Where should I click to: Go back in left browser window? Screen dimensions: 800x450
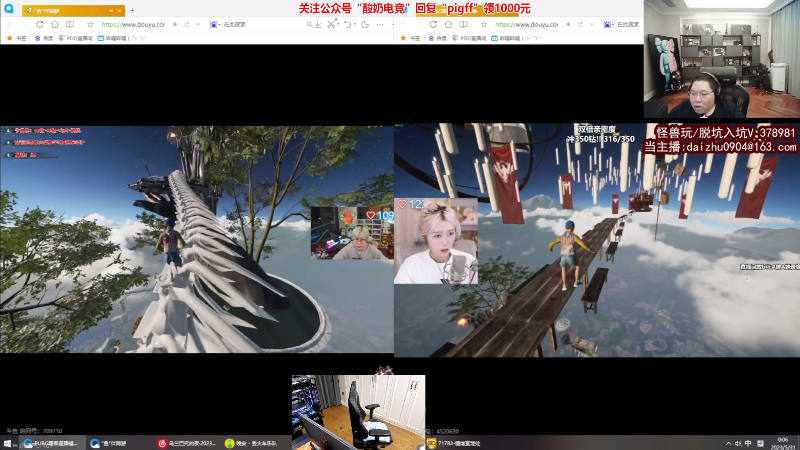pos(10,24)
